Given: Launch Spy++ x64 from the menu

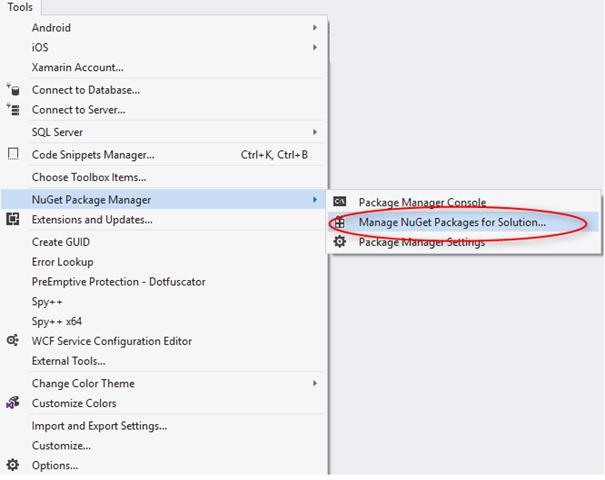Looking at the screenshot, I should coord(164,321).
